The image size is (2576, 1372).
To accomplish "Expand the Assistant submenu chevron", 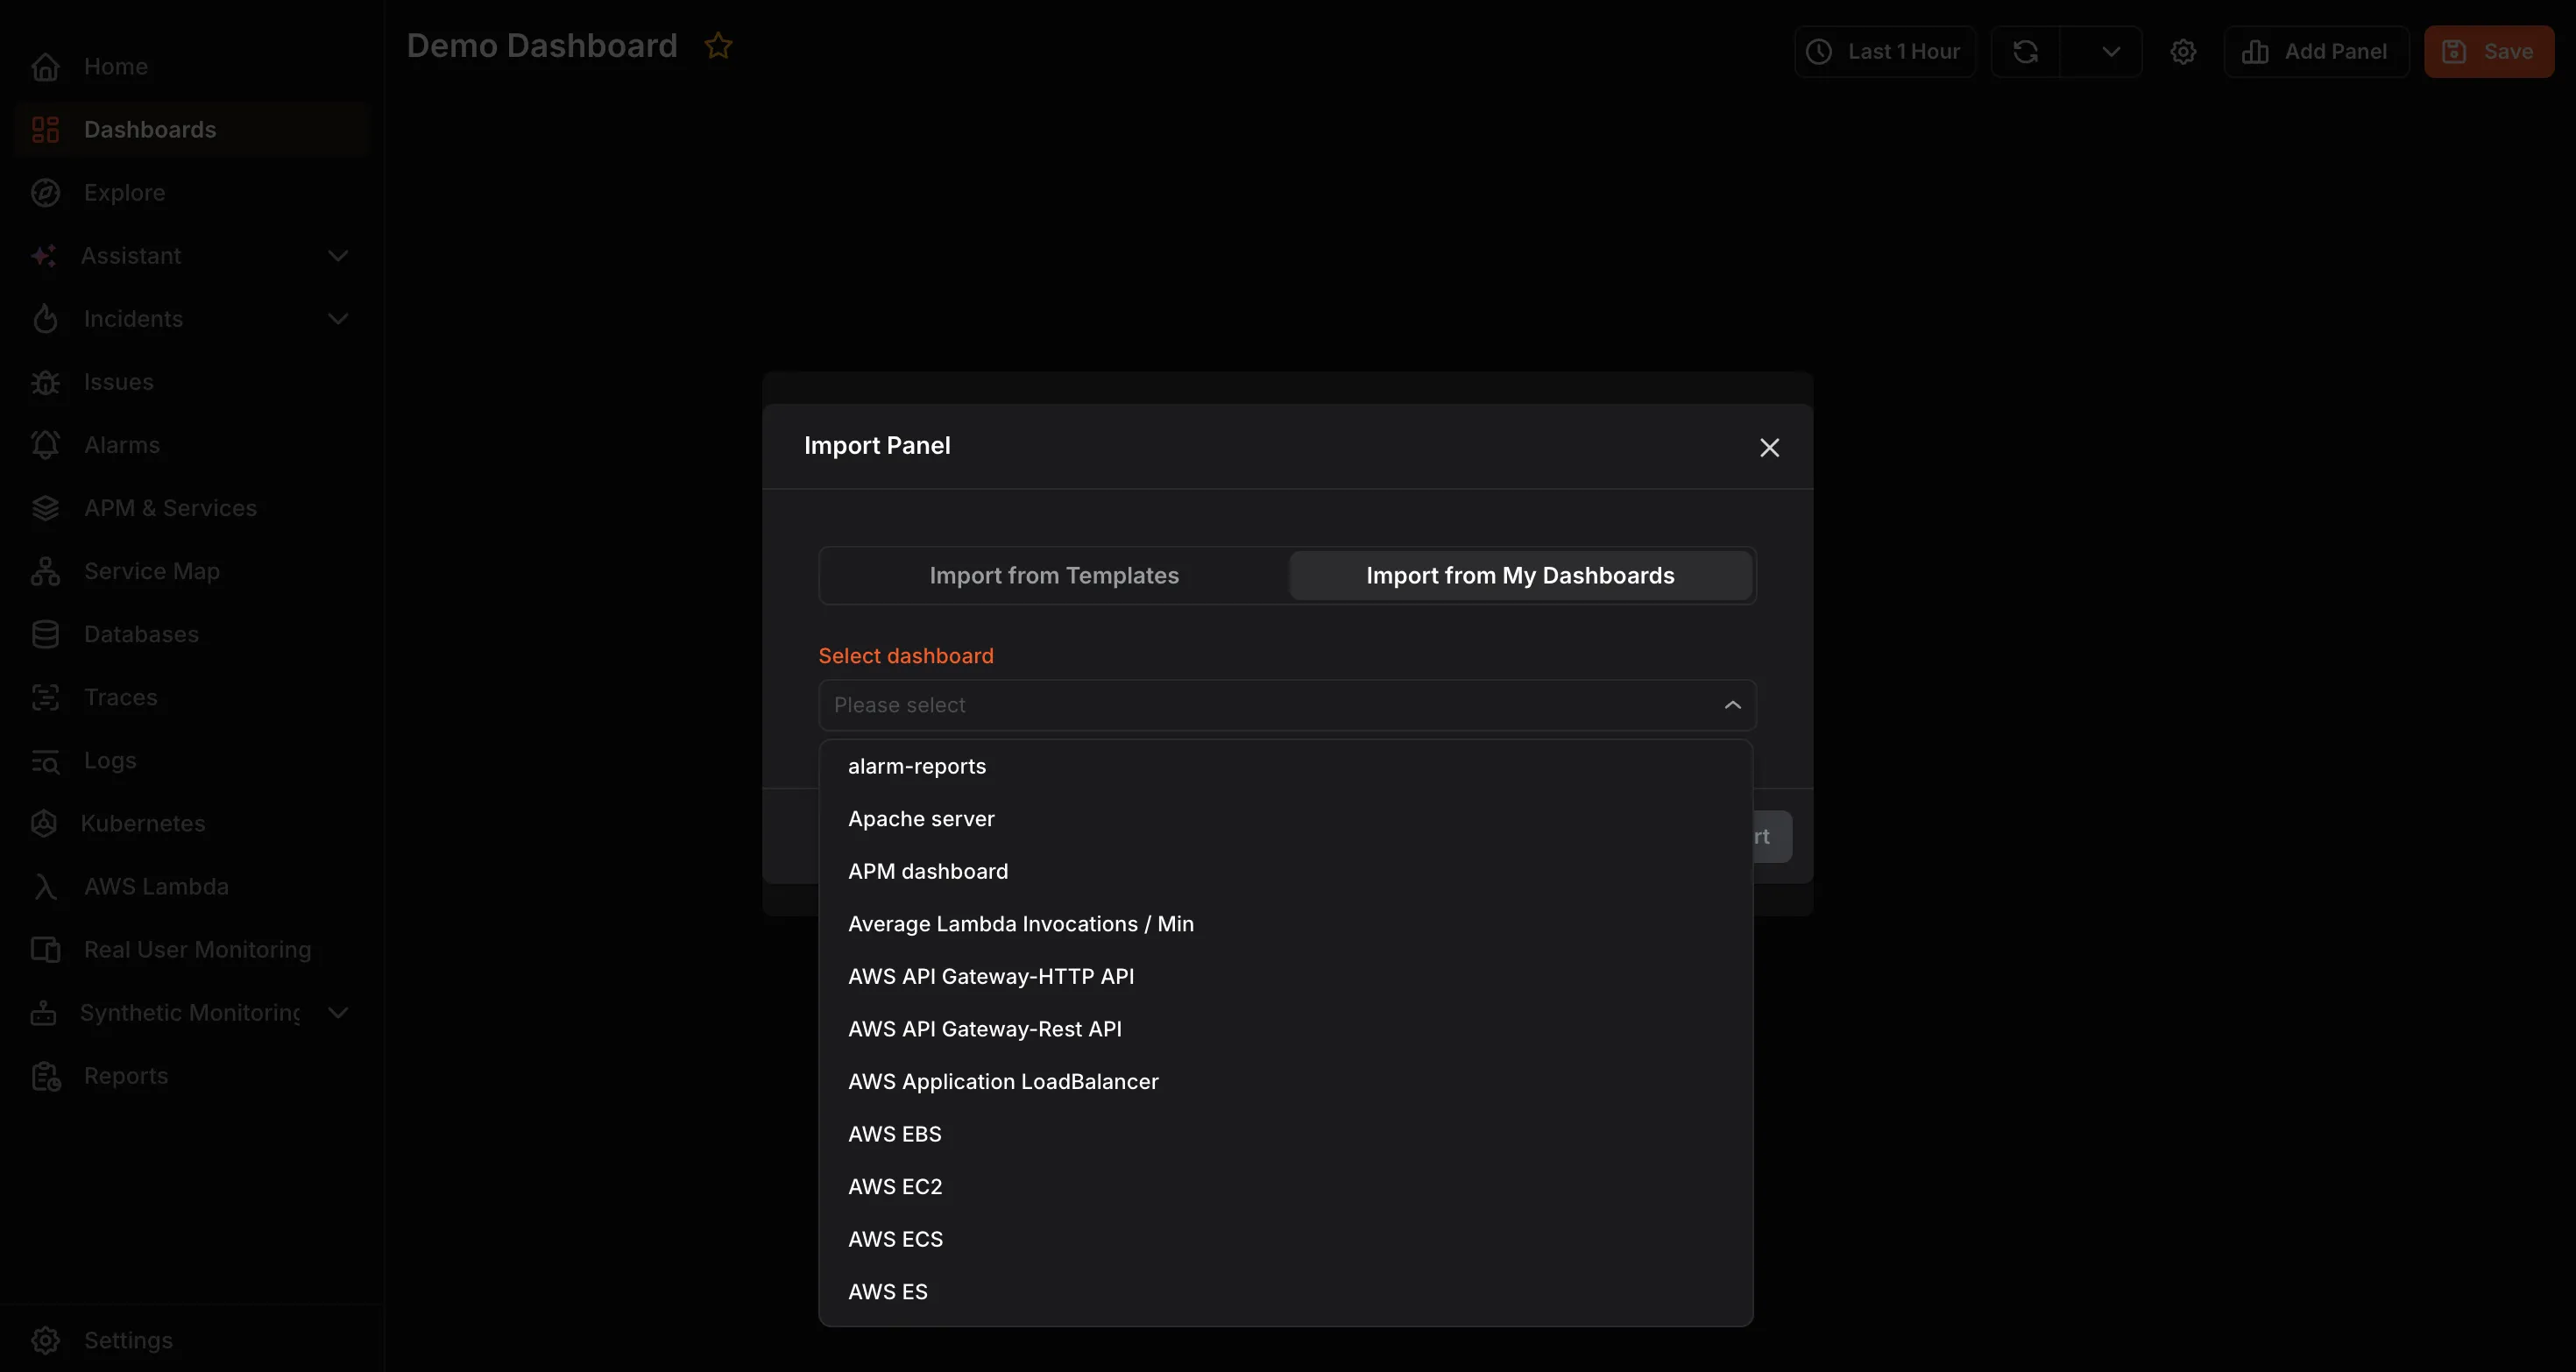I will pyautogui.click(x=338, y=256).
